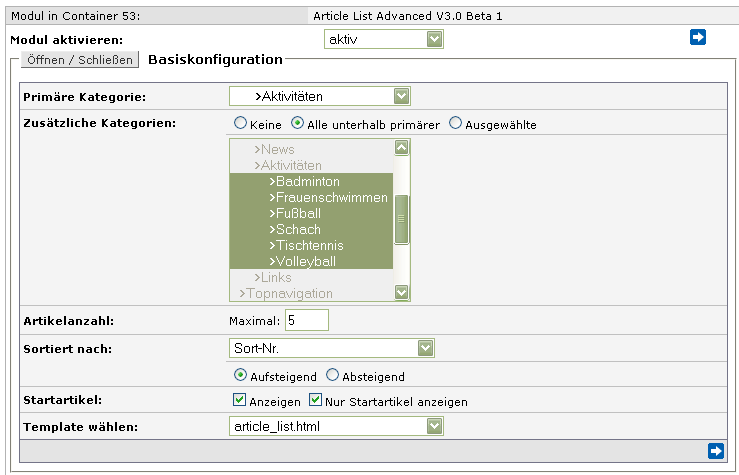Select the Keine radio button
The width and height of the screenshot is (739, 475).
(x=240, y=124)
